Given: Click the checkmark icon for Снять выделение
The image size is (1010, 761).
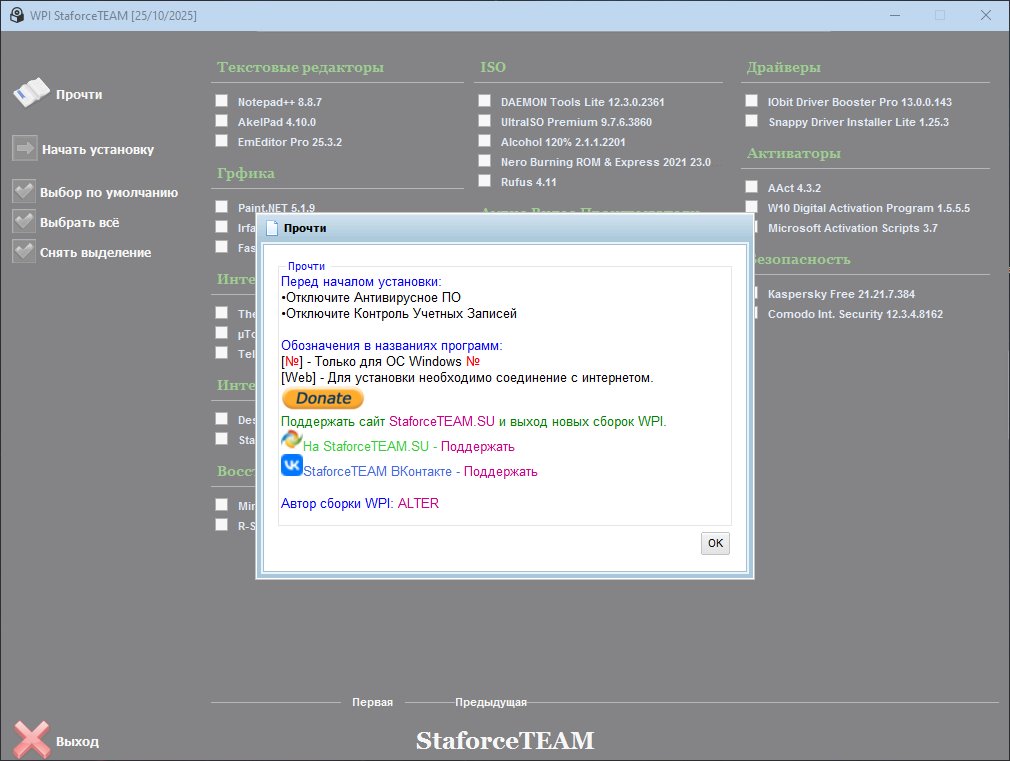Looking at the screenshot, I should [24, 252].
